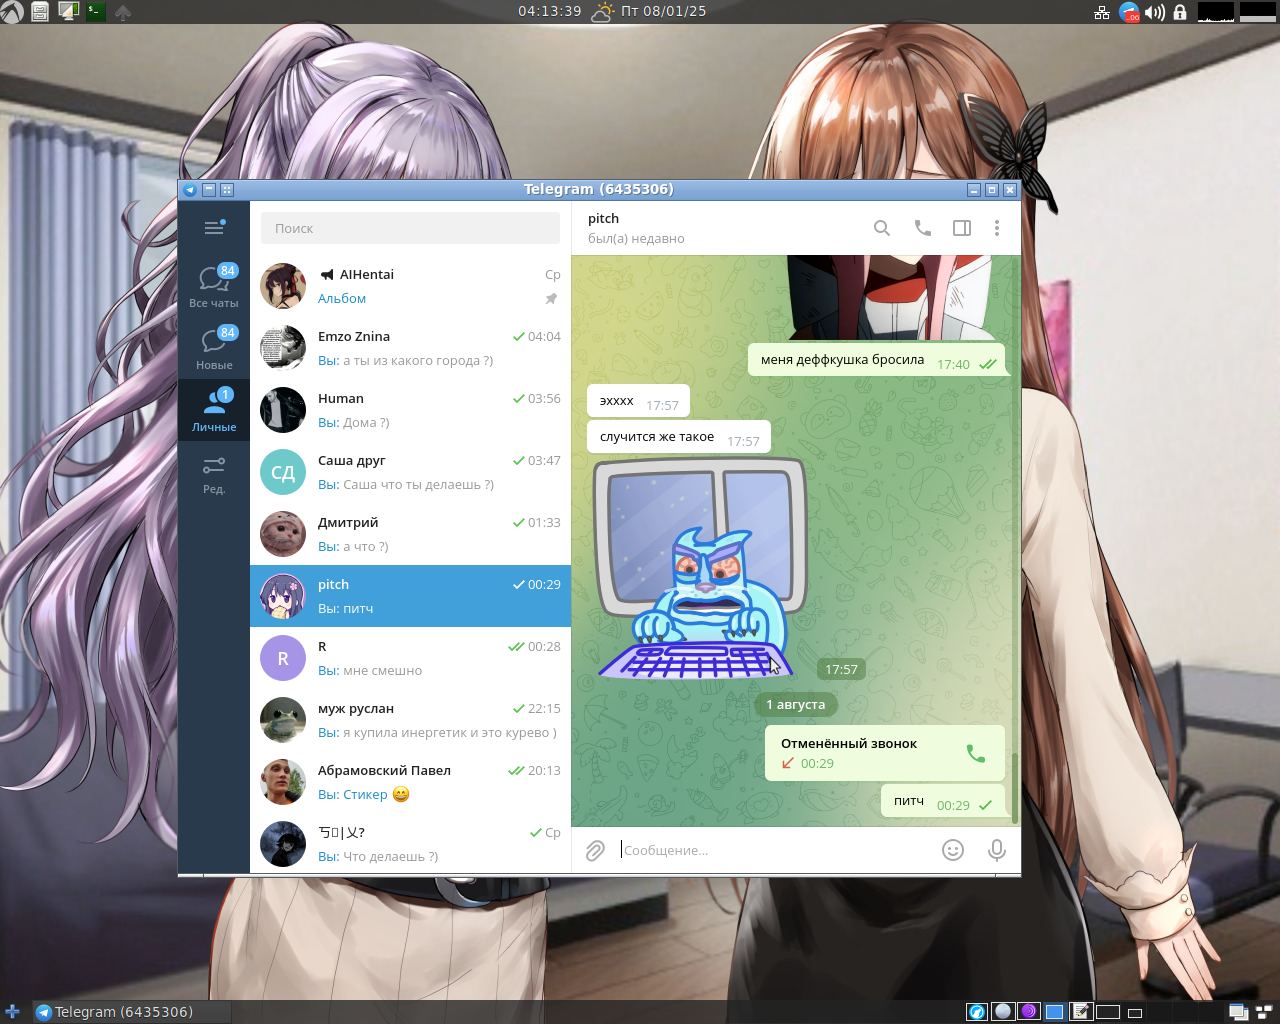This screenshot has width=1280, height=1024.
Task: Click the frog avatar of муж руслан
Action: 283,720
